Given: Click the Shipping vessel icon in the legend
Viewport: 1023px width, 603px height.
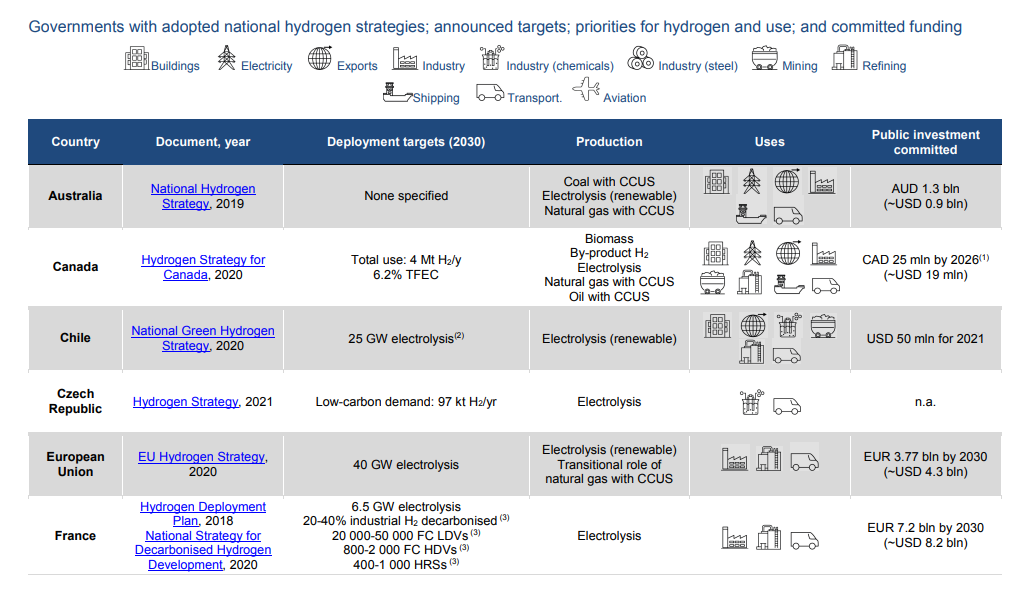Looking at the screenshot, I should pos(397,93).
